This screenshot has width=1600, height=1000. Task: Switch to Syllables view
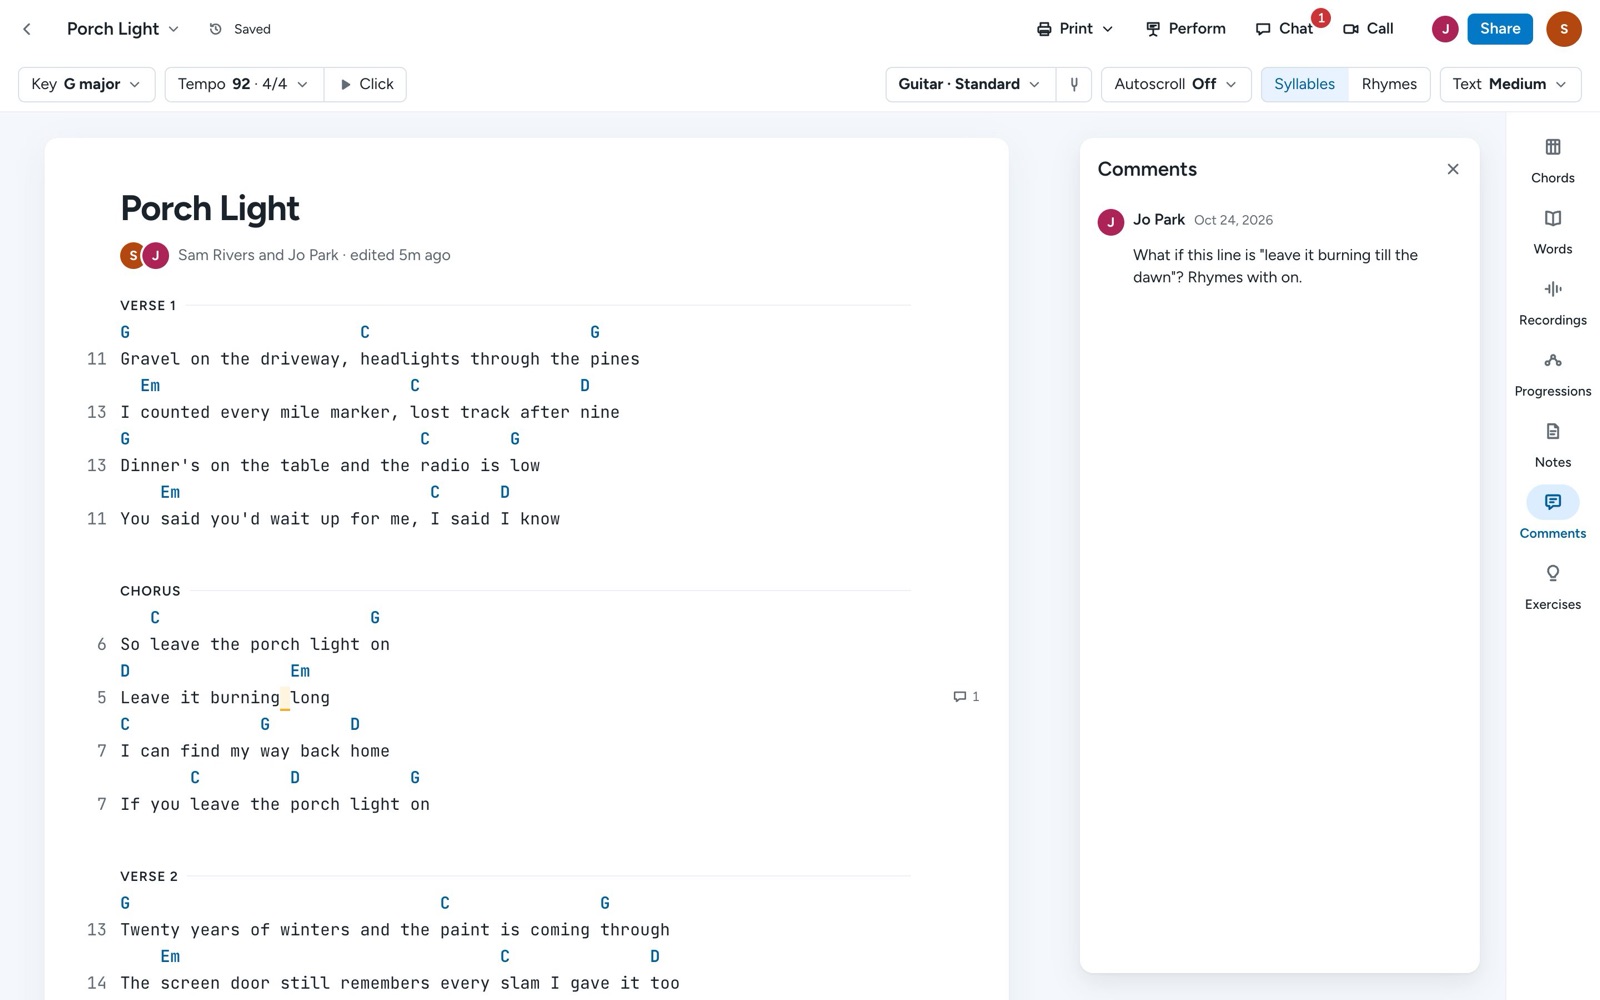coord(1304,84)
